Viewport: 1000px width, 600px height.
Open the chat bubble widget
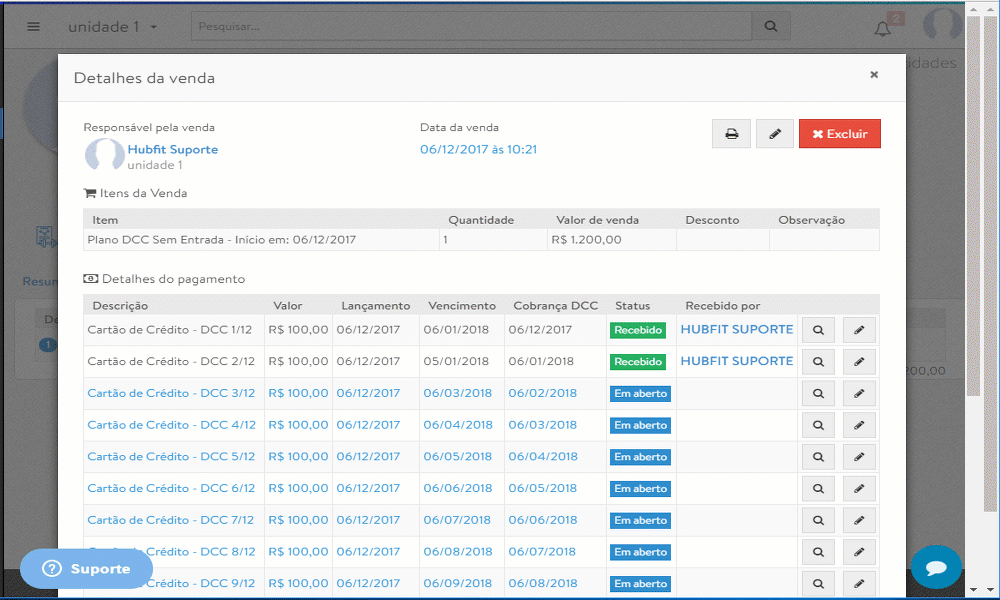[936, 568]
